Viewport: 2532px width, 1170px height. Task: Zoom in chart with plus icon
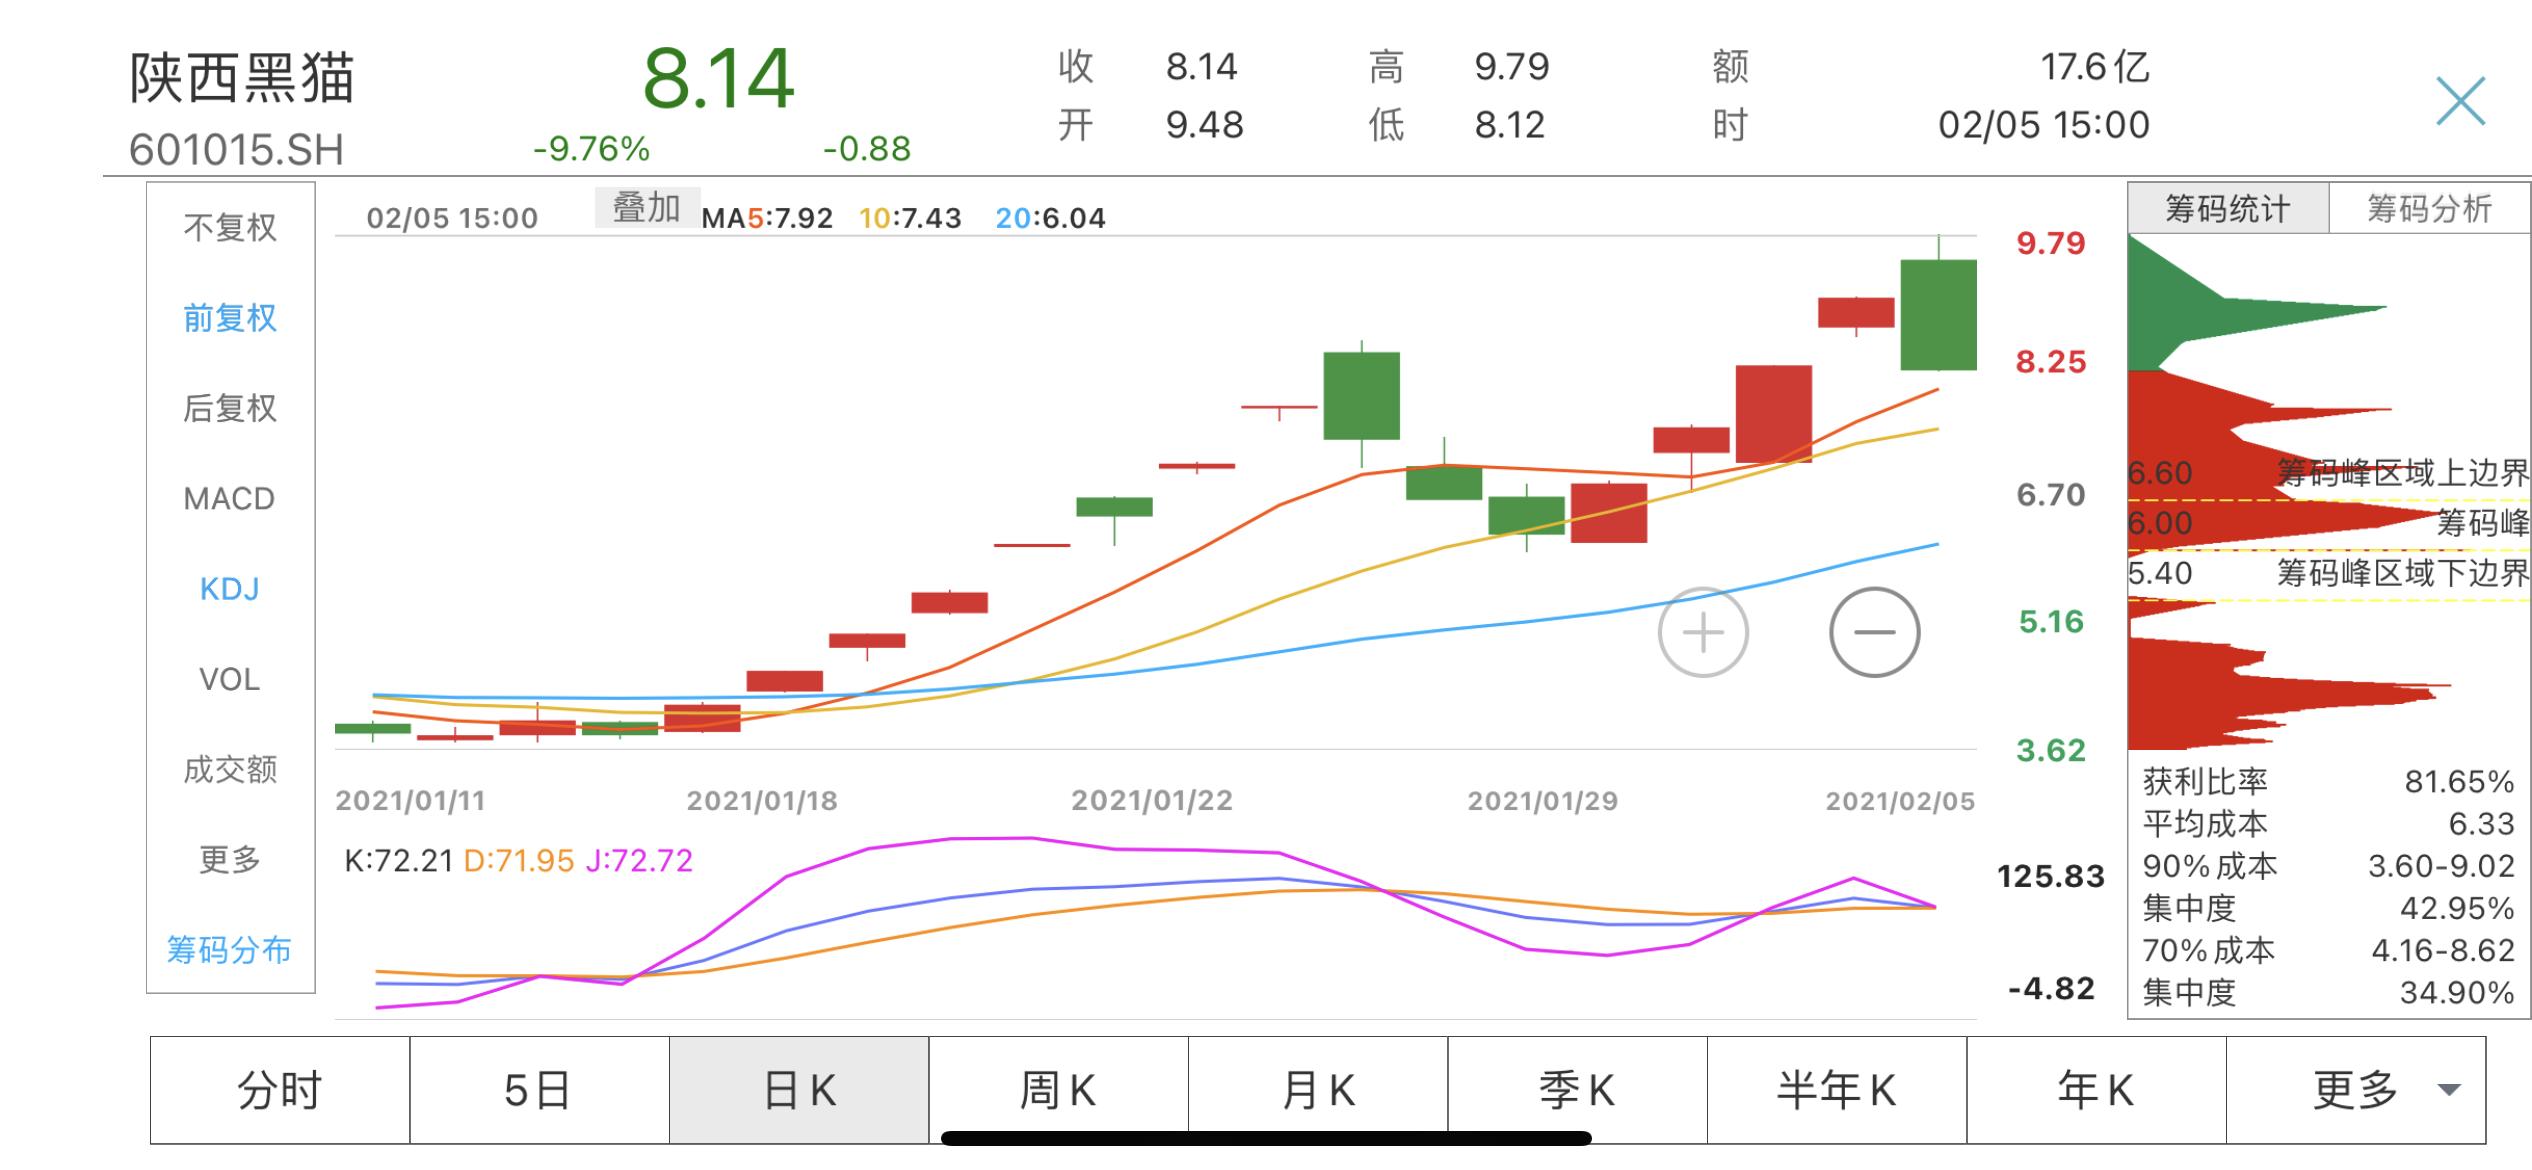(1702, 632)
